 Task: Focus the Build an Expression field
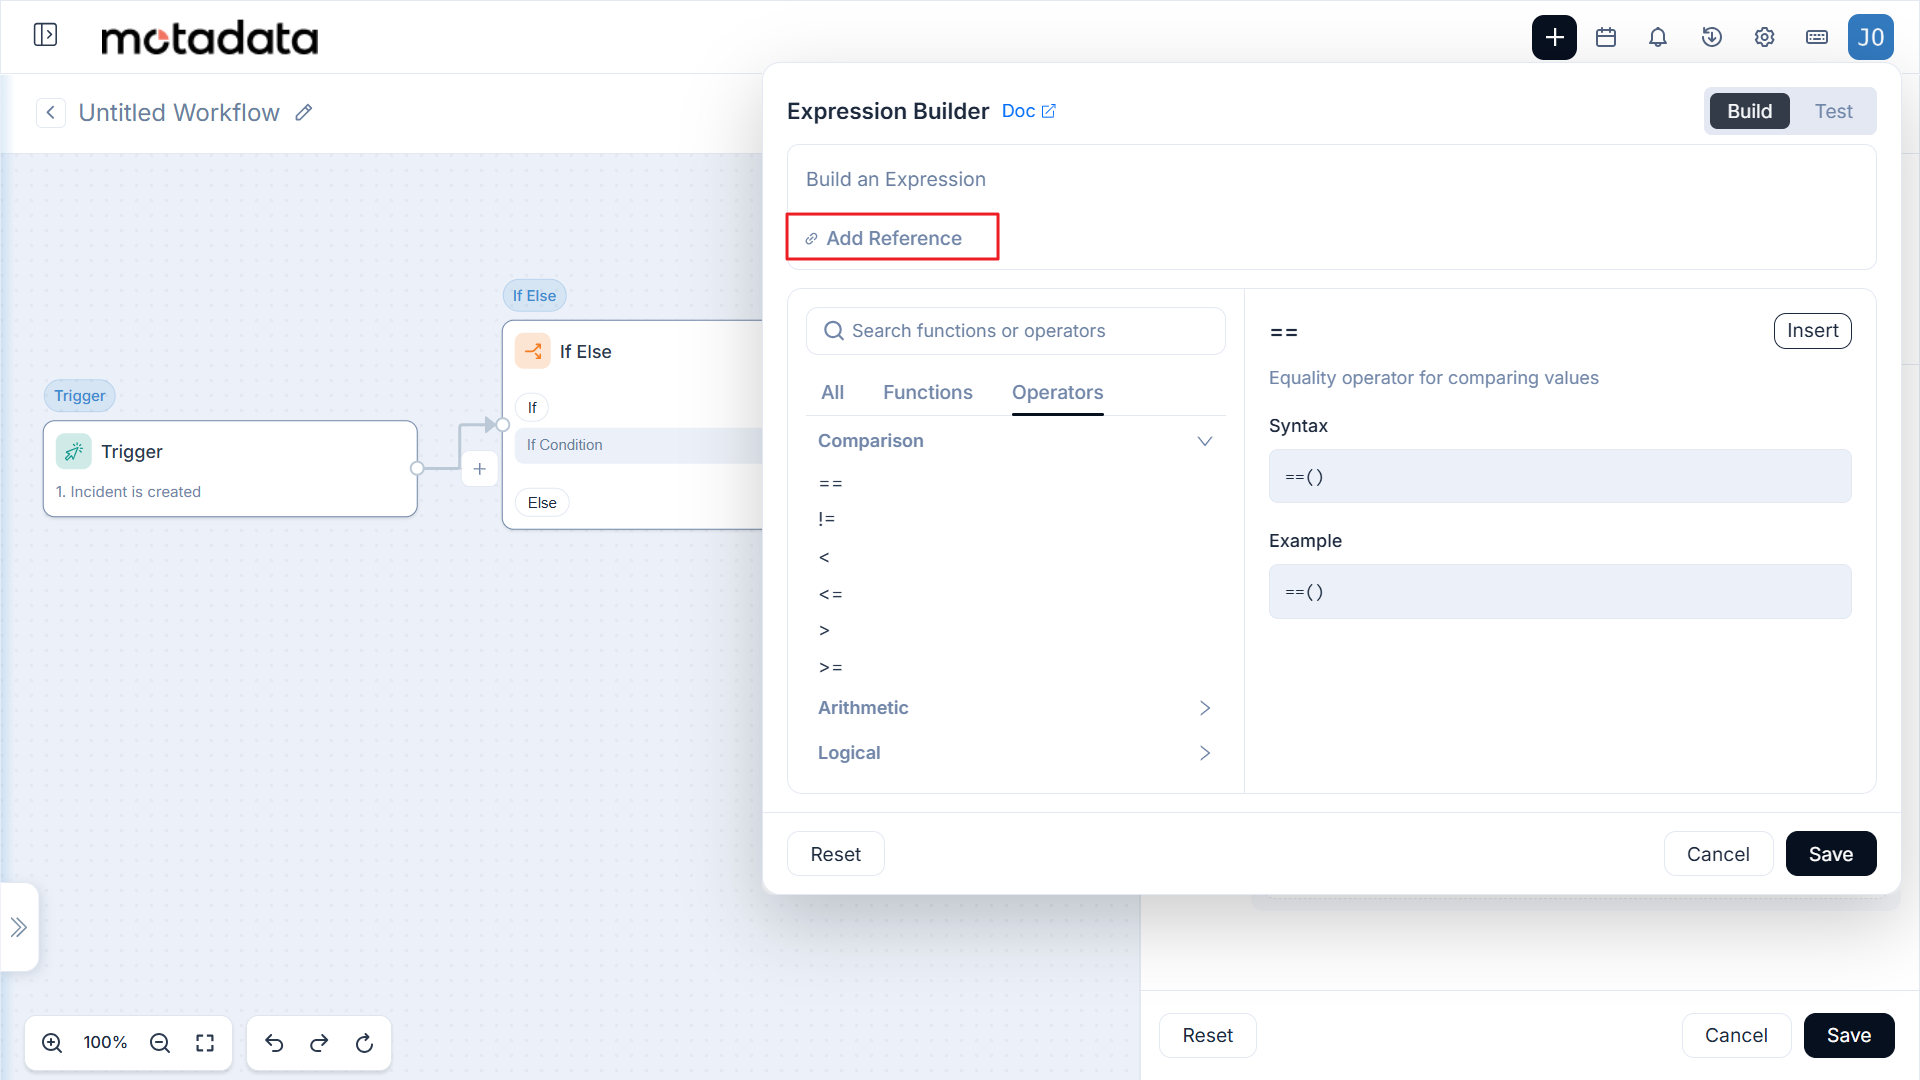[1331, 180]
